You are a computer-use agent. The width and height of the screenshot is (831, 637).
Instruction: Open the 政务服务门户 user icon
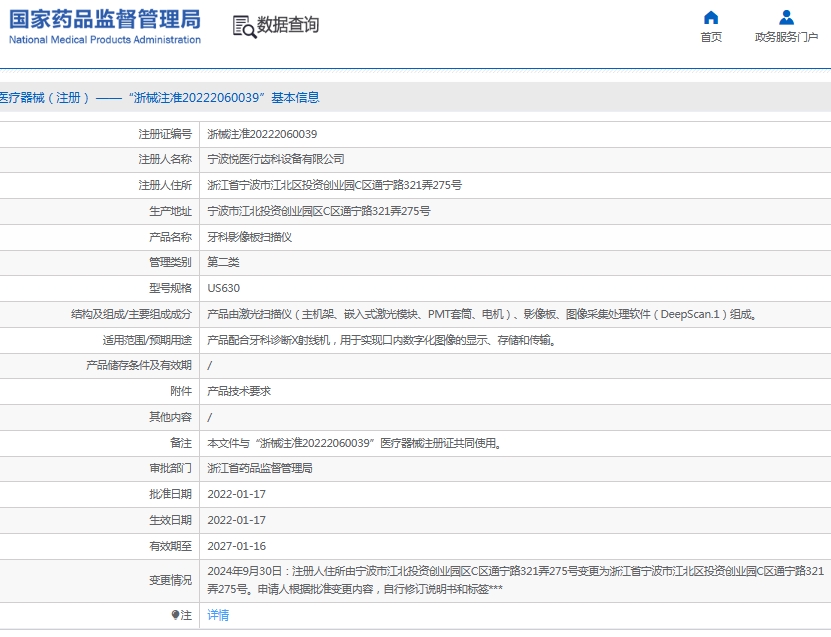pos(786,18)
